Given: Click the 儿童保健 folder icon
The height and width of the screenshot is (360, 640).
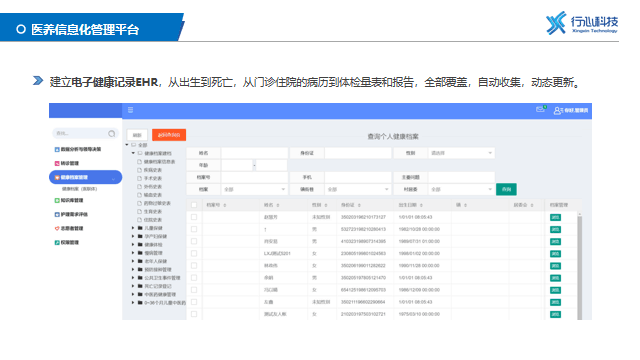Looking at the screenshot, I should click(x=140, y=228).
